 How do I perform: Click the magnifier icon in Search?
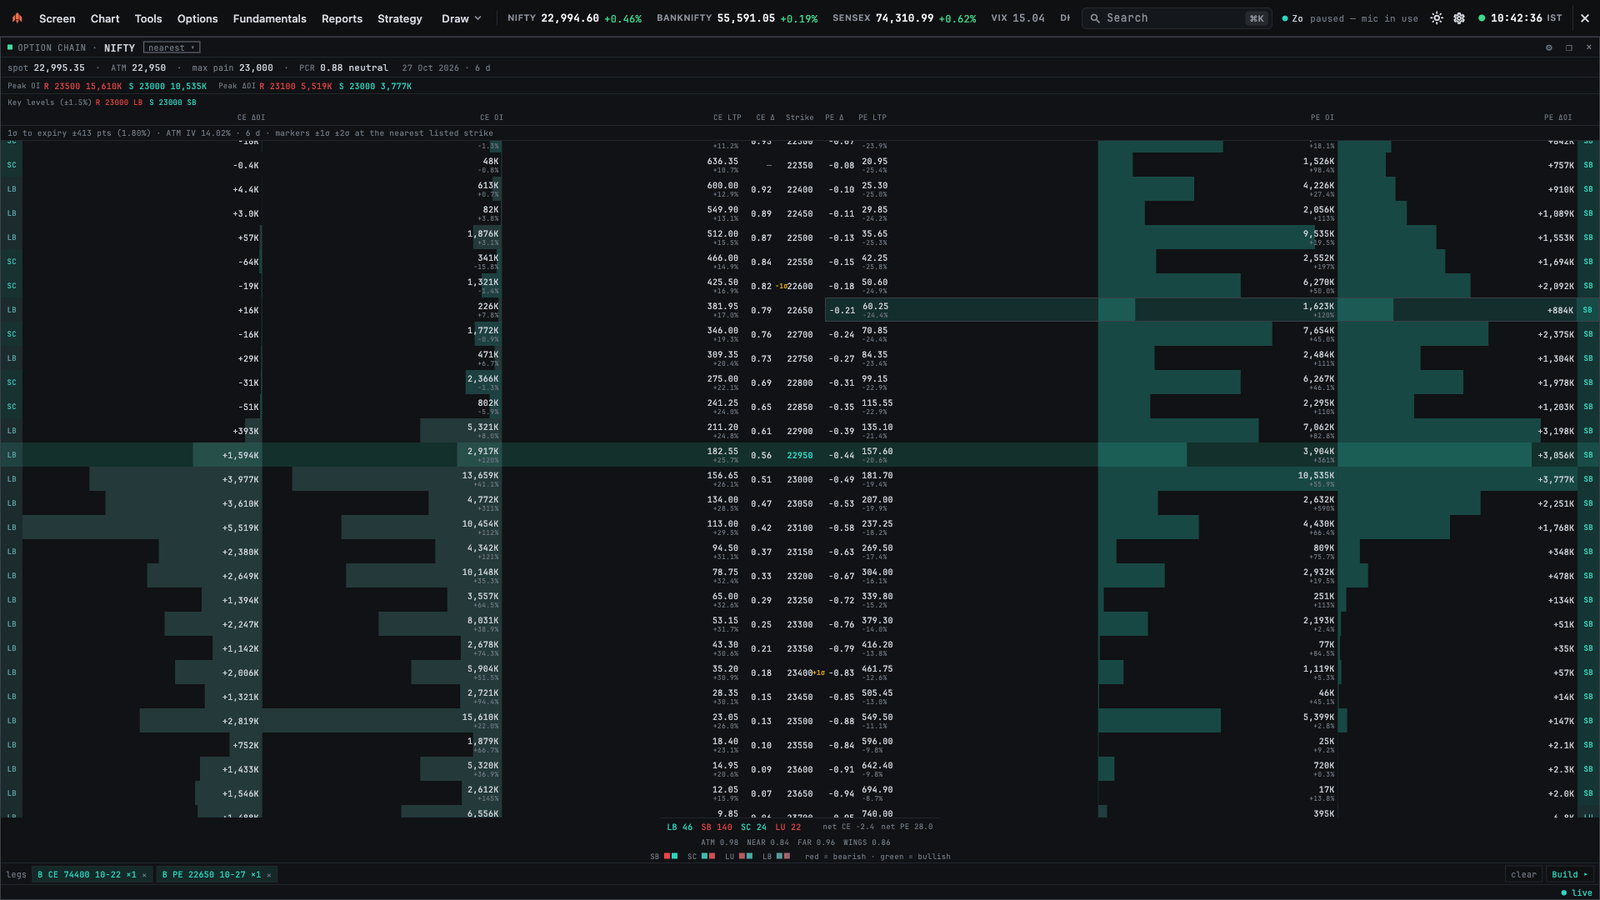tap(1095, 18)
